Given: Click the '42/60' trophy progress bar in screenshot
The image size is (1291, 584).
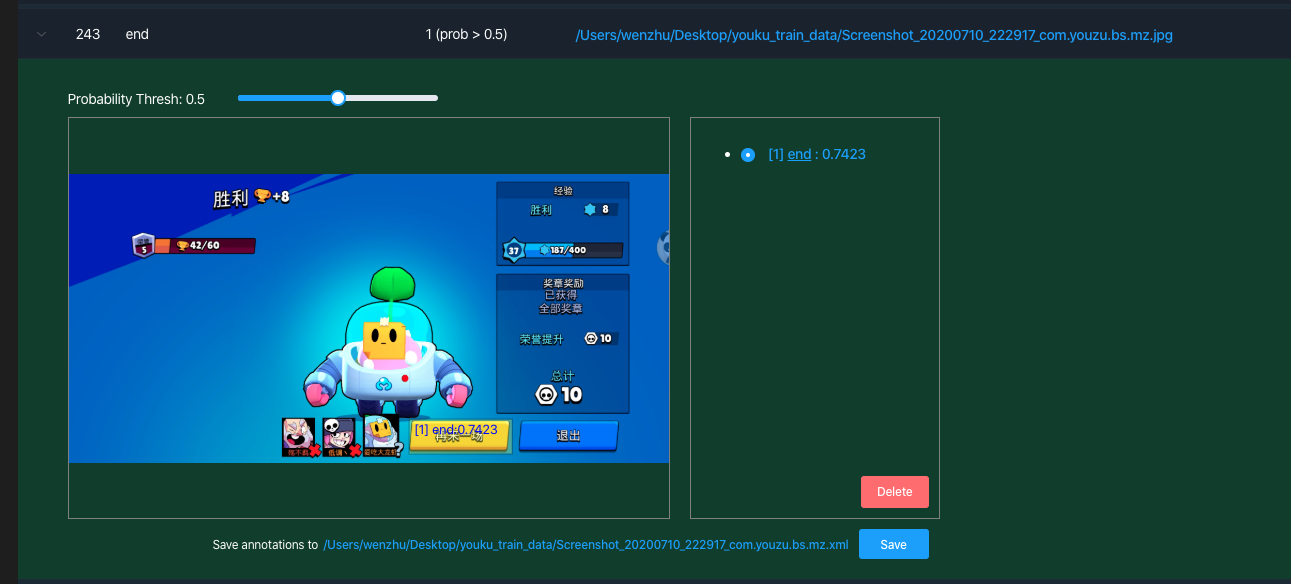Looking at the screenshot, I should [205, 246].
